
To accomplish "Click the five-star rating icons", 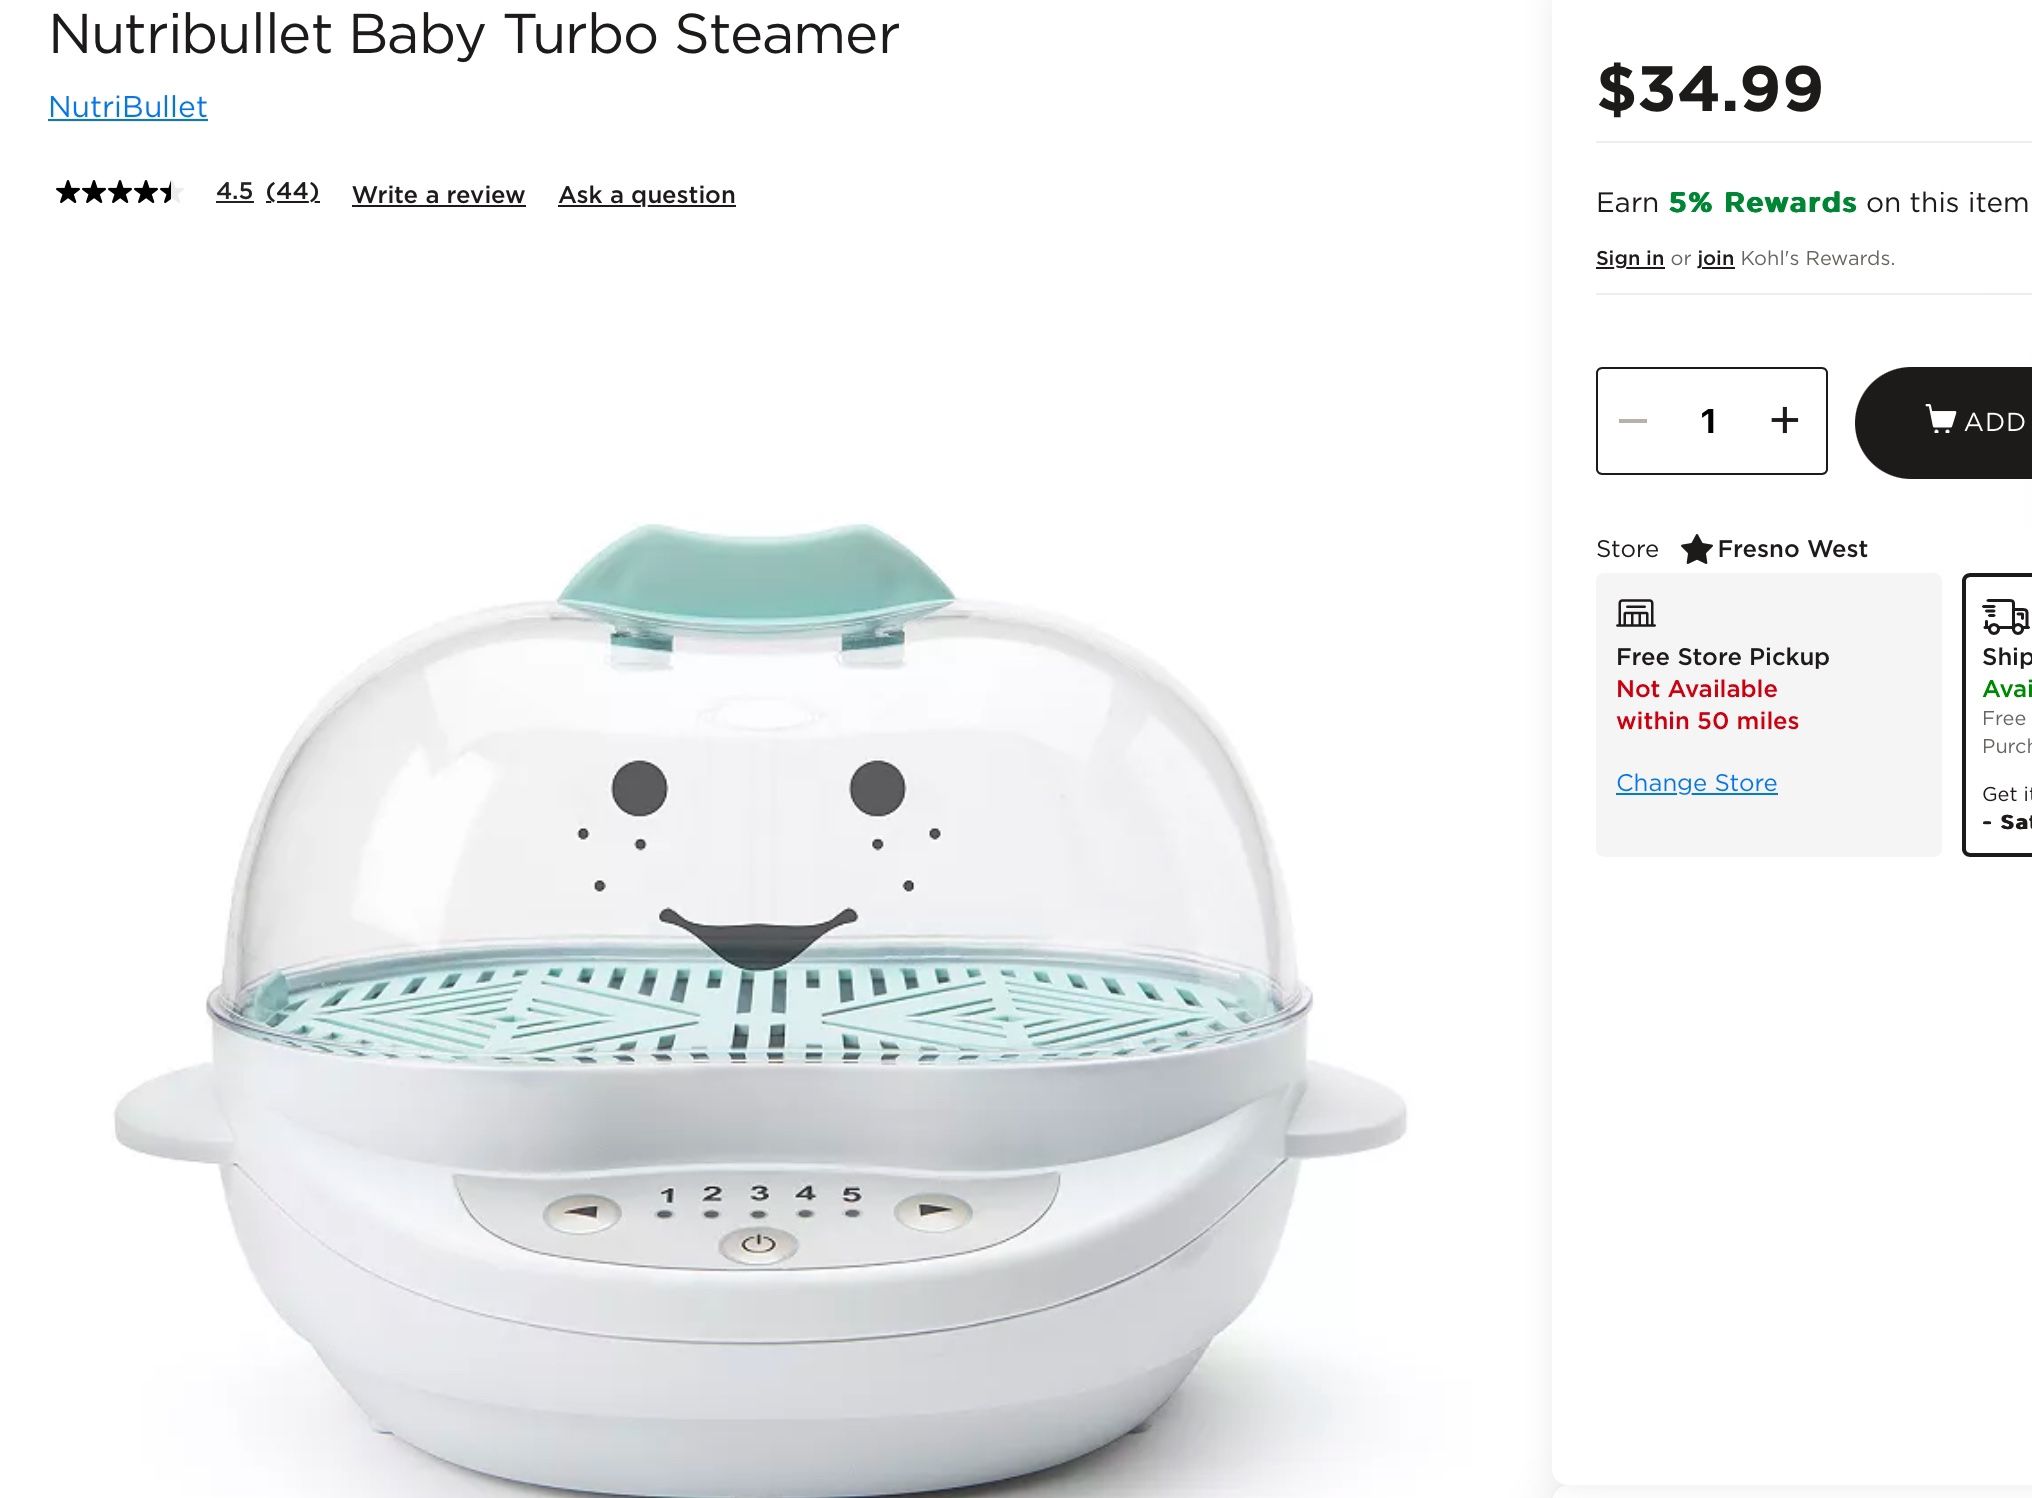I will click(x=118, y=192).
